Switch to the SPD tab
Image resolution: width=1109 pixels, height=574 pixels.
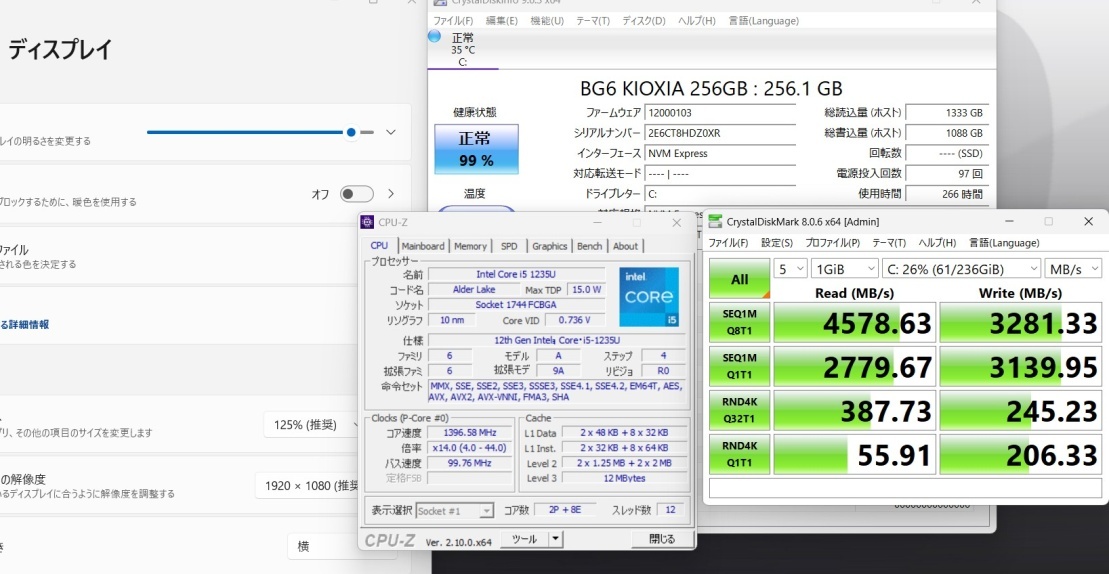coord(509,246)
